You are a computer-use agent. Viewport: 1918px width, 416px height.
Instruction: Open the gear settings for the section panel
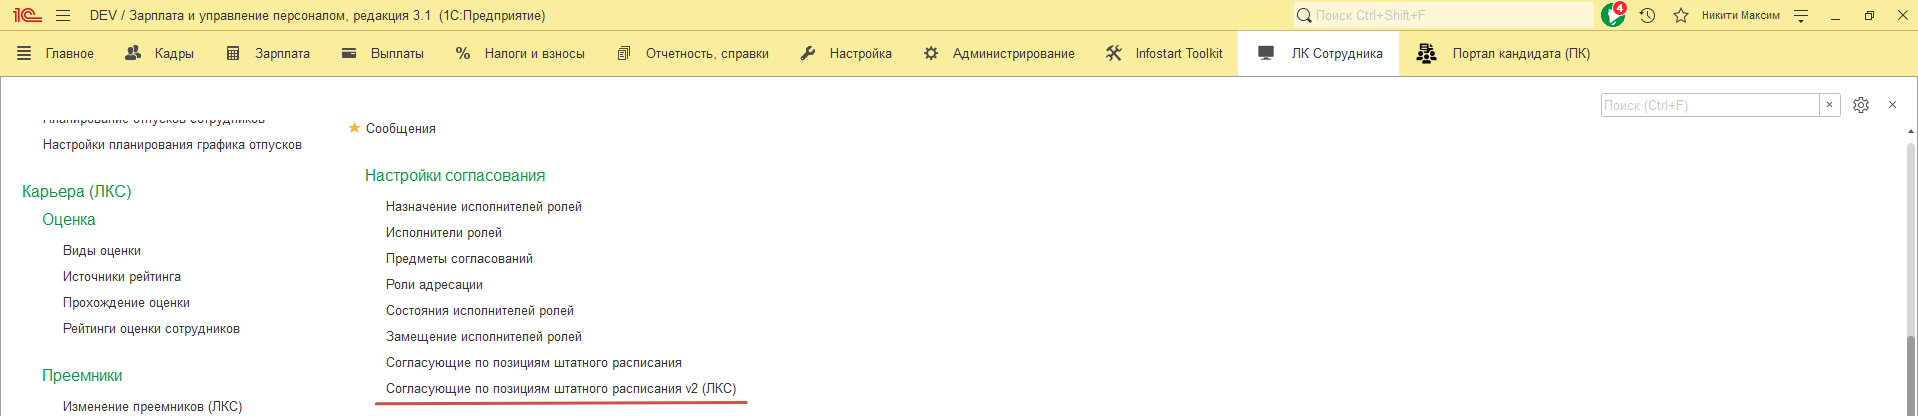click(1860, 105)
